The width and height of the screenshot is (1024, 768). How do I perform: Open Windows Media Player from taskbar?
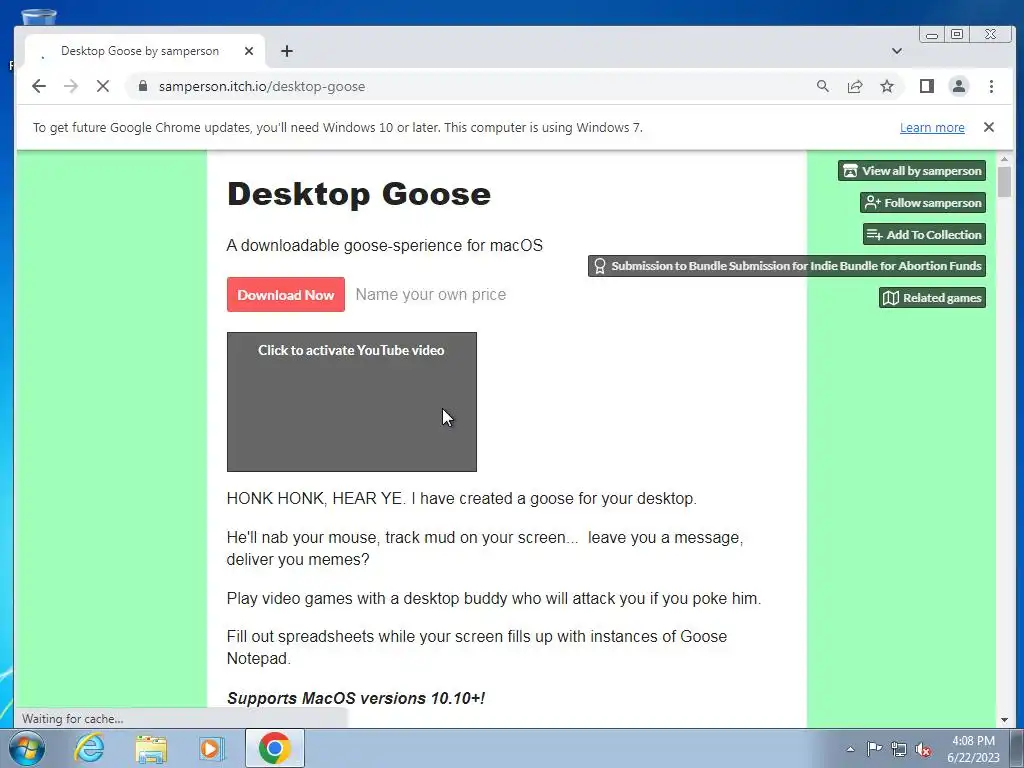coord(212,748)
